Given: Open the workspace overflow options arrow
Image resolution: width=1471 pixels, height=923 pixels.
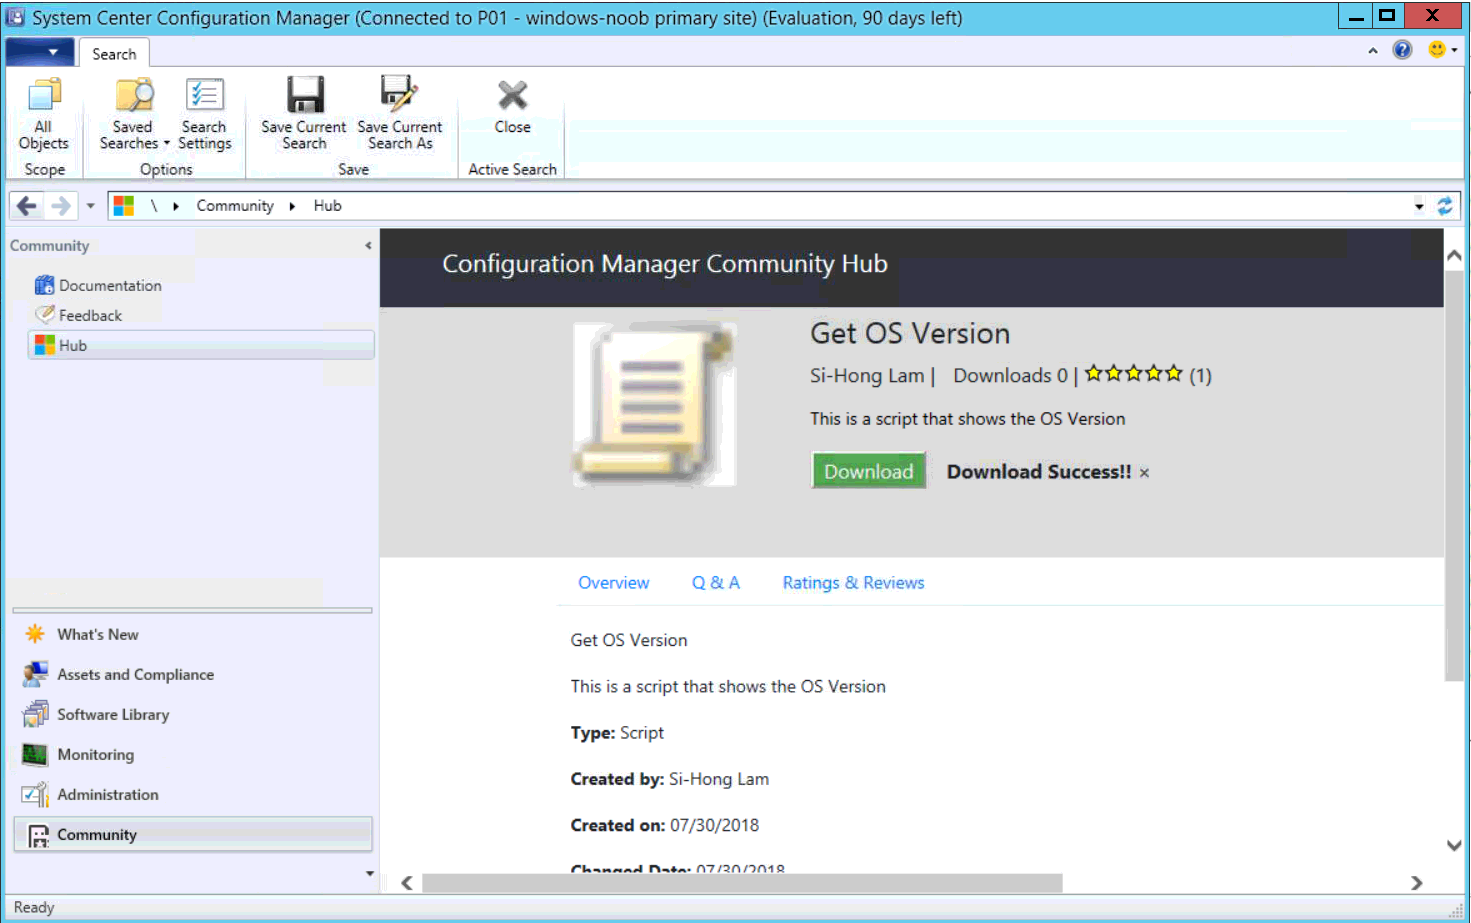Looking at the screenshot, I should (369, 873).
